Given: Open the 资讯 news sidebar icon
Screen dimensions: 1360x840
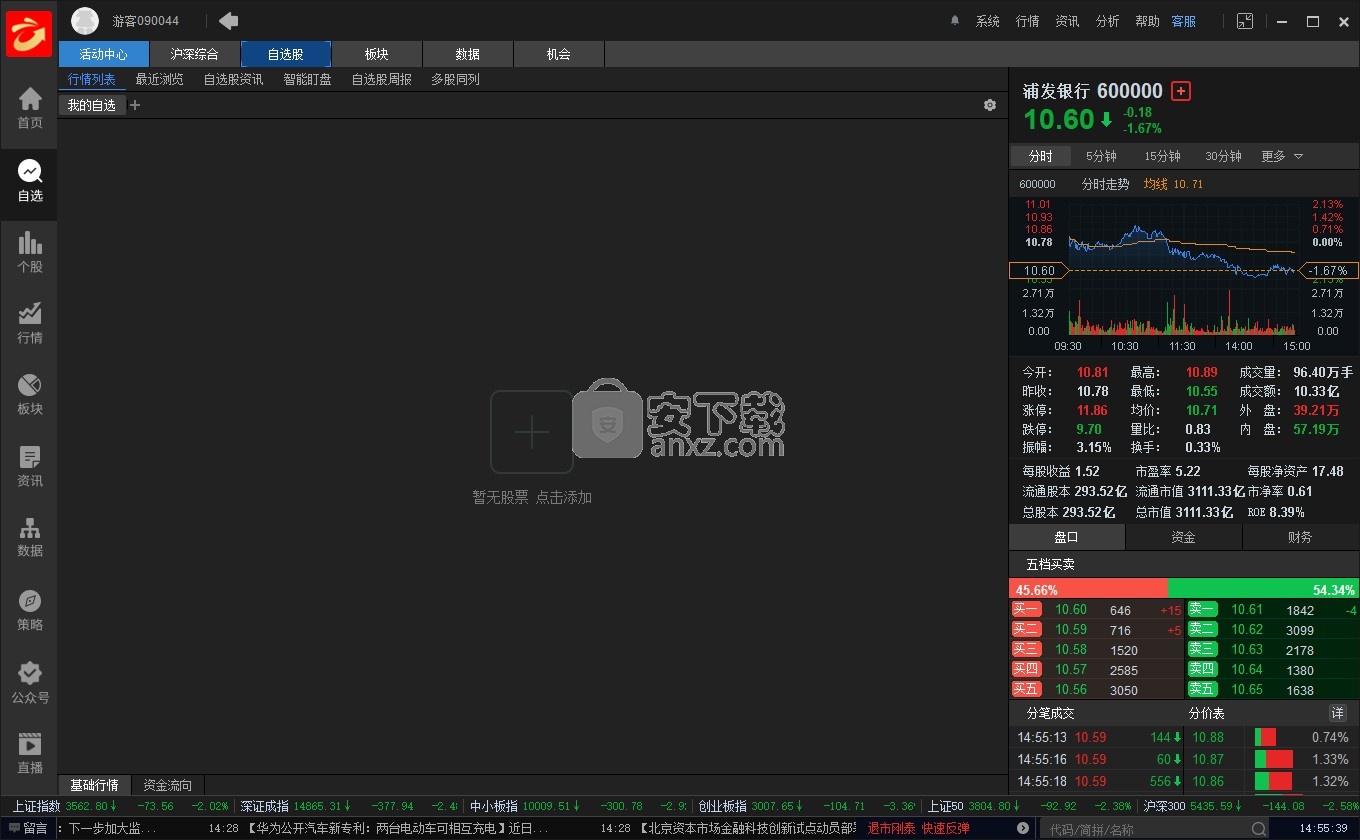Looking at the screenshot, I should tap(30, 466).
